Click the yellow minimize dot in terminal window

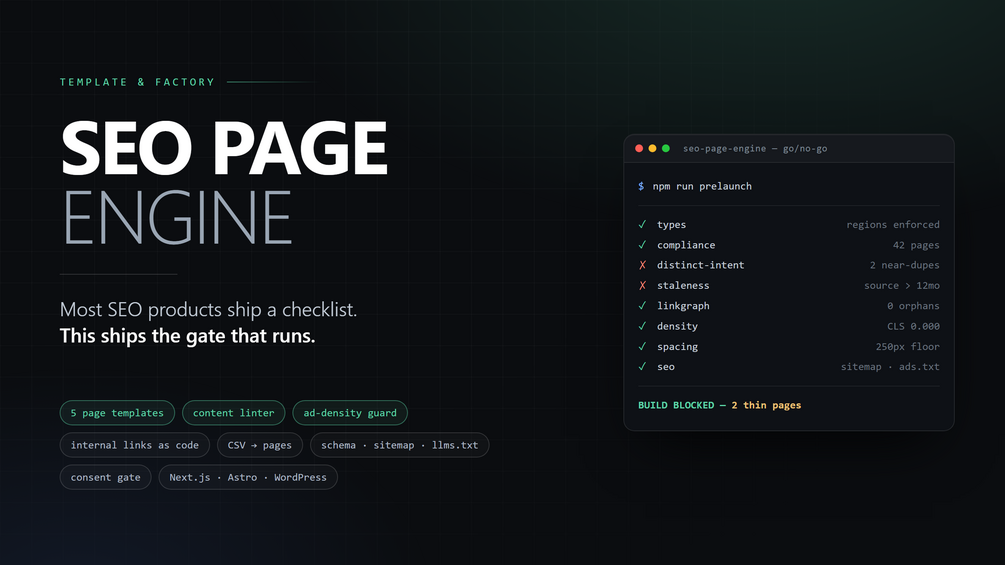pyautogui.click(x=652, y=149)
